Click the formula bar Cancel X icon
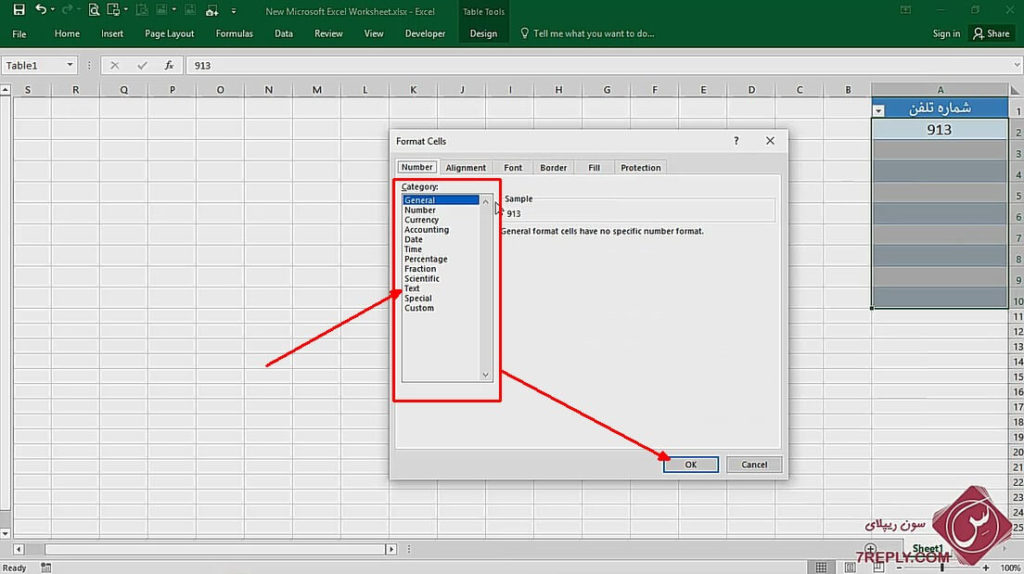Screen dimensions: 1024x574 point(114,65)
